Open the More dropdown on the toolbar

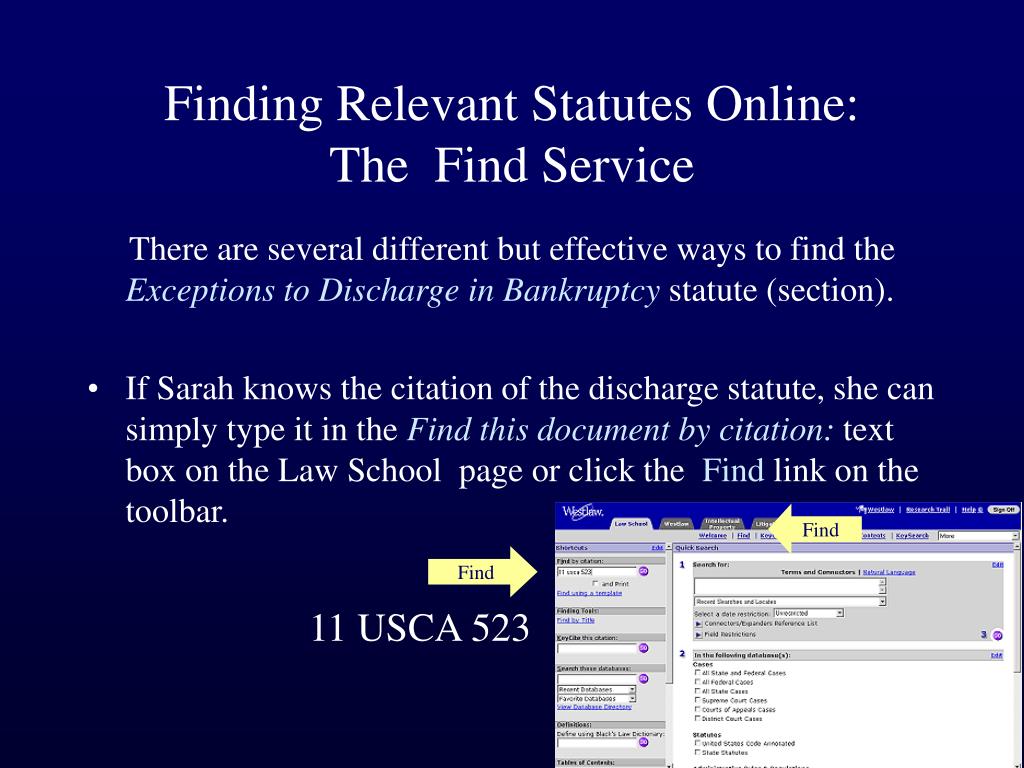tap(978, 536)
